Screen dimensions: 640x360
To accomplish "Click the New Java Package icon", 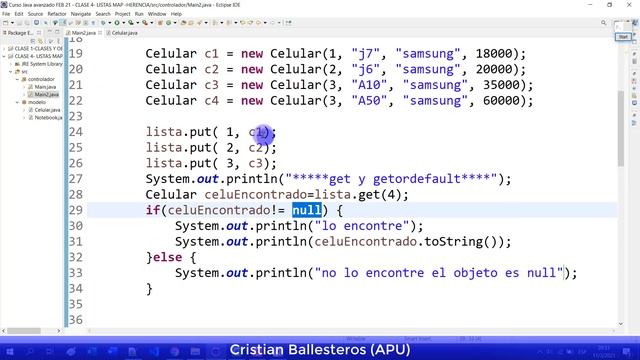I will [160, 23].
